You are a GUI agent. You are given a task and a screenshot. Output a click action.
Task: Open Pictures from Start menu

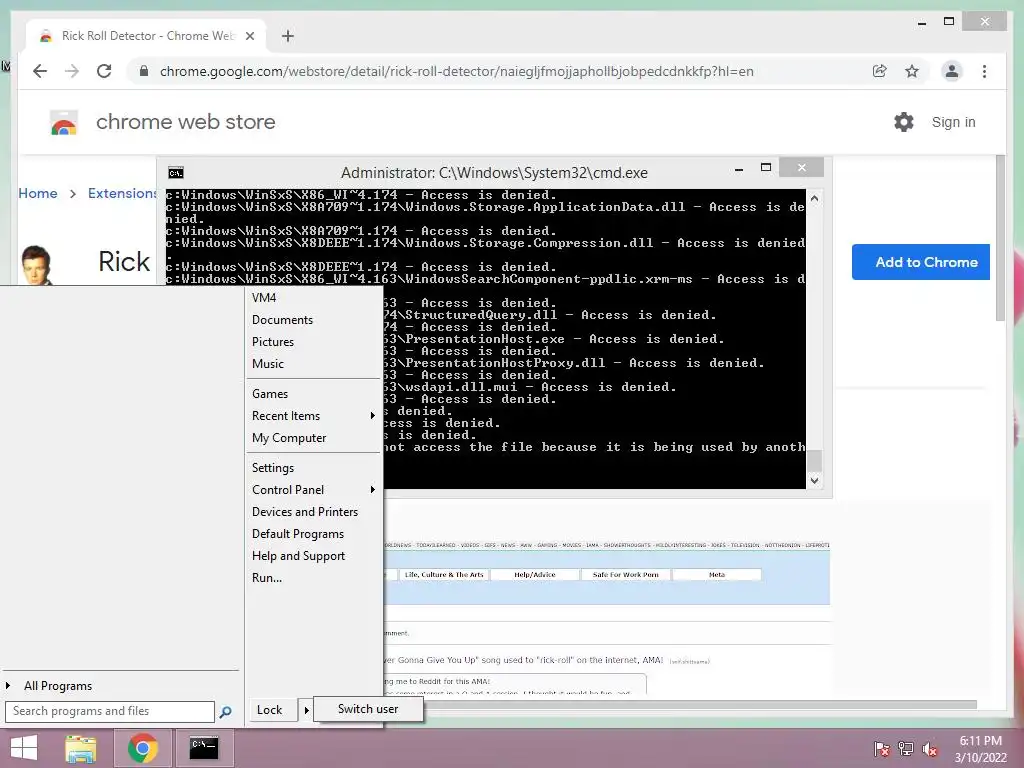273,342
